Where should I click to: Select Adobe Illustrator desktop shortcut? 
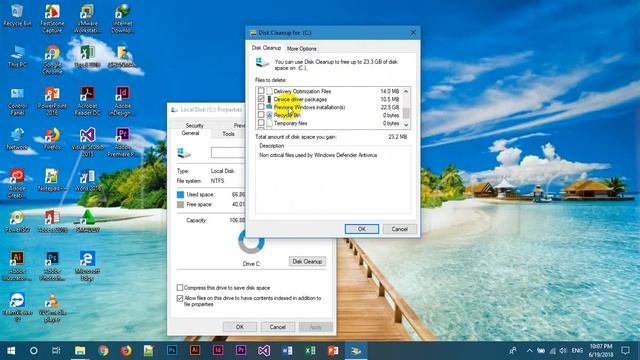pyautogui.click(x=17, y=266)
